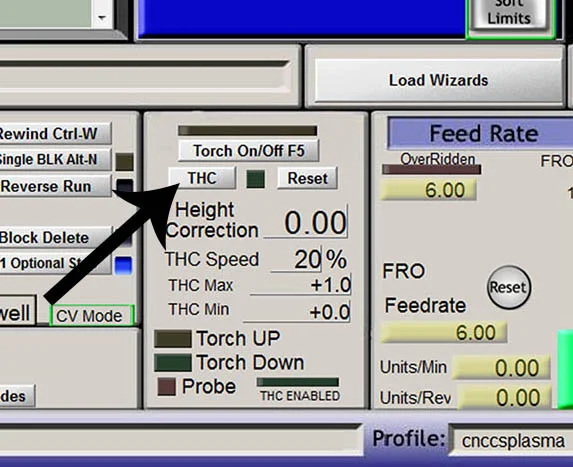
Task: Click Reset next to the THC button
Action: (307, 178)
